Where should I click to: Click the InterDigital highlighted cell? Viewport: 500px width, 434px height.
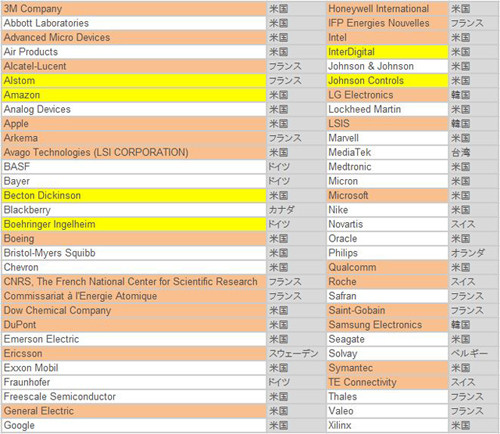(387, 52)
